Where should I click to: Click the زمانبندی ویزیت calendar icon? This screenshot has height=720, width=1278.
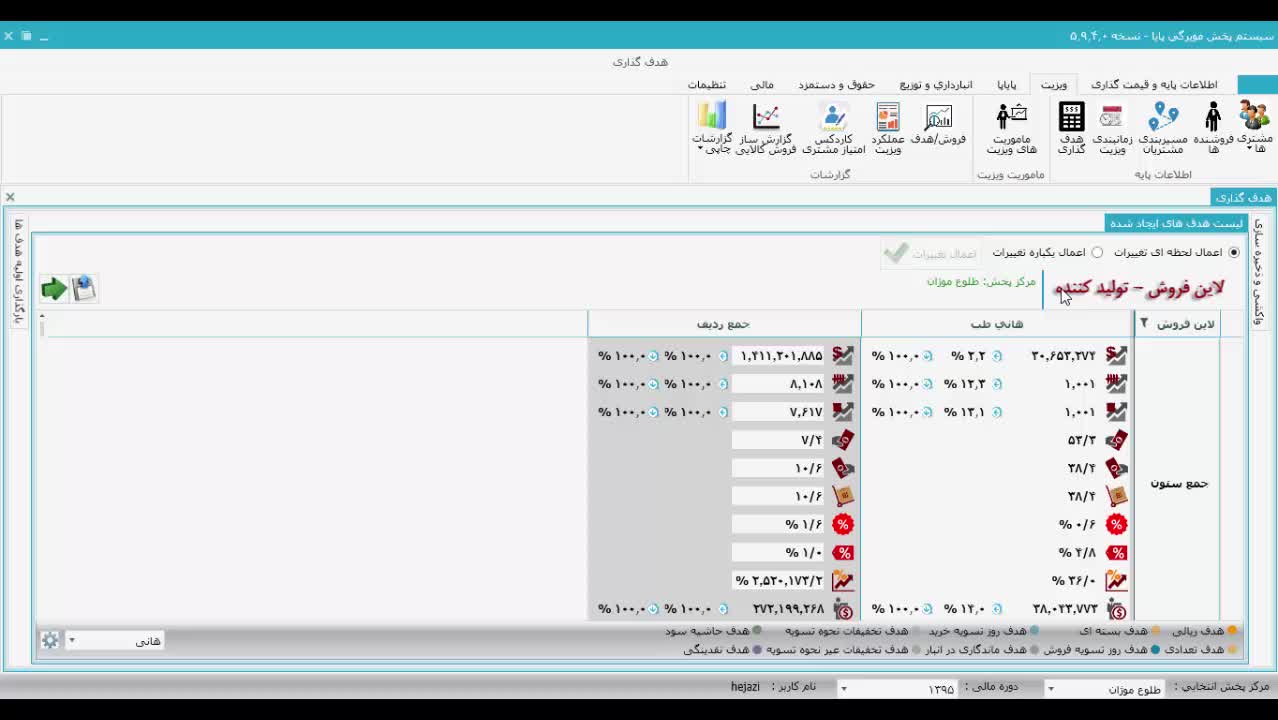tap(1111, 119)
